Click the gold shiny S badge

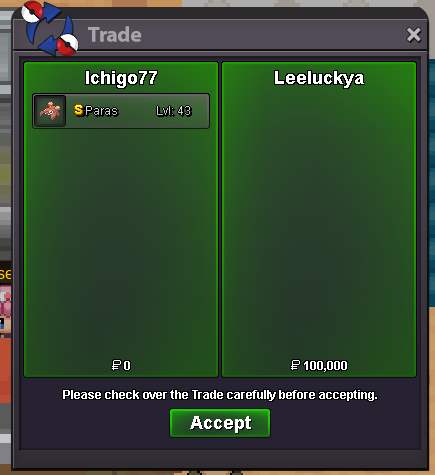[79, 110]
